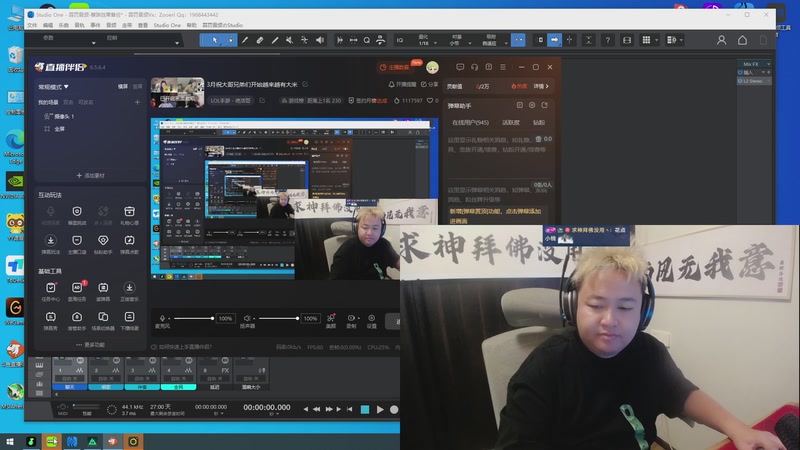This screenshot has height=450, width=800.
Task: Click the Stop square button in transport
Action: click(x=365, y=409)
